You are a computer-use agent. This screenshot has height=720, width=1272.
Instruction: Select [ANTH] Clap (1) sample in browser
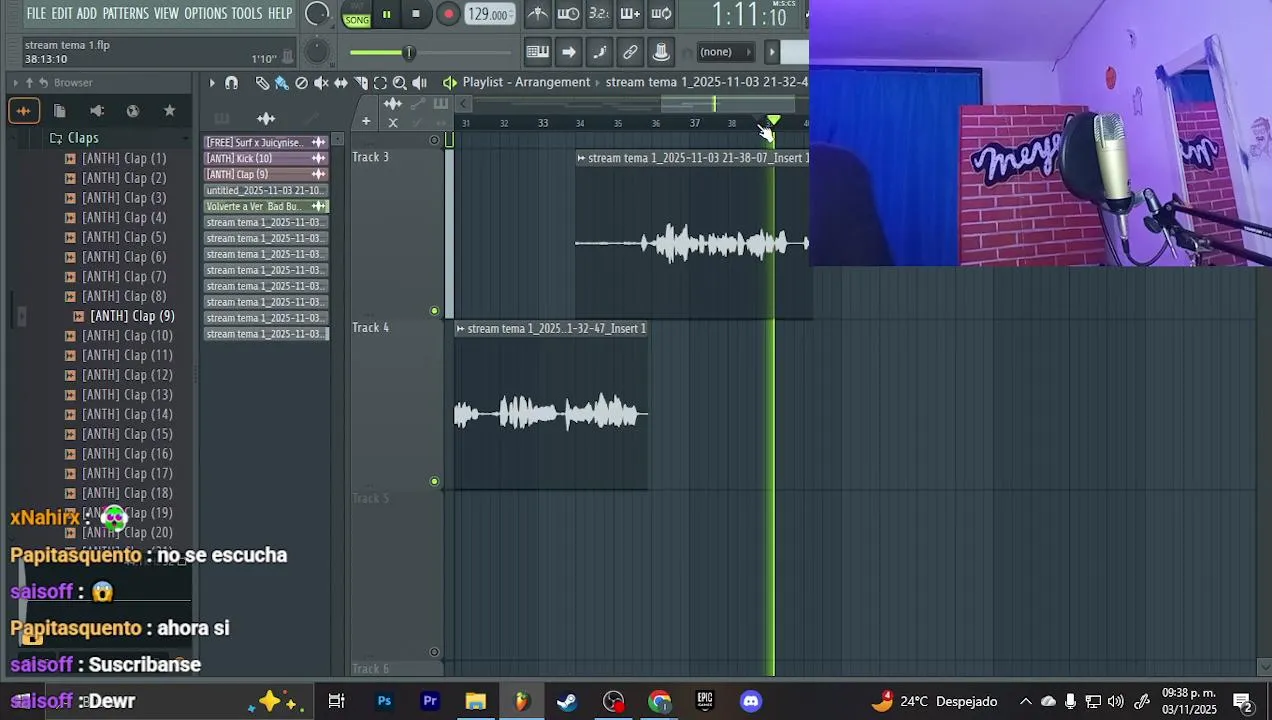124,158
